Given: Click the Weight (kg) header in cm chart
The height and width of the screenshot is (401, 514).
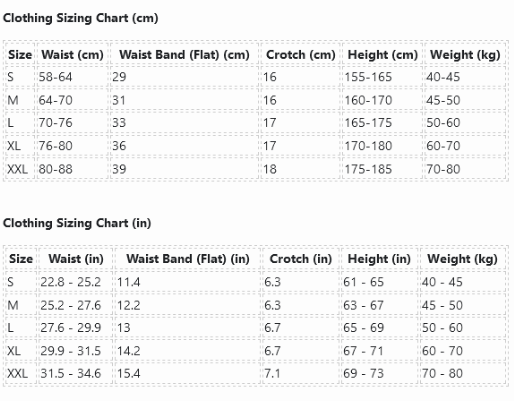Looking at the screenshot, I should pyautogui.click(x=465, y=55).
